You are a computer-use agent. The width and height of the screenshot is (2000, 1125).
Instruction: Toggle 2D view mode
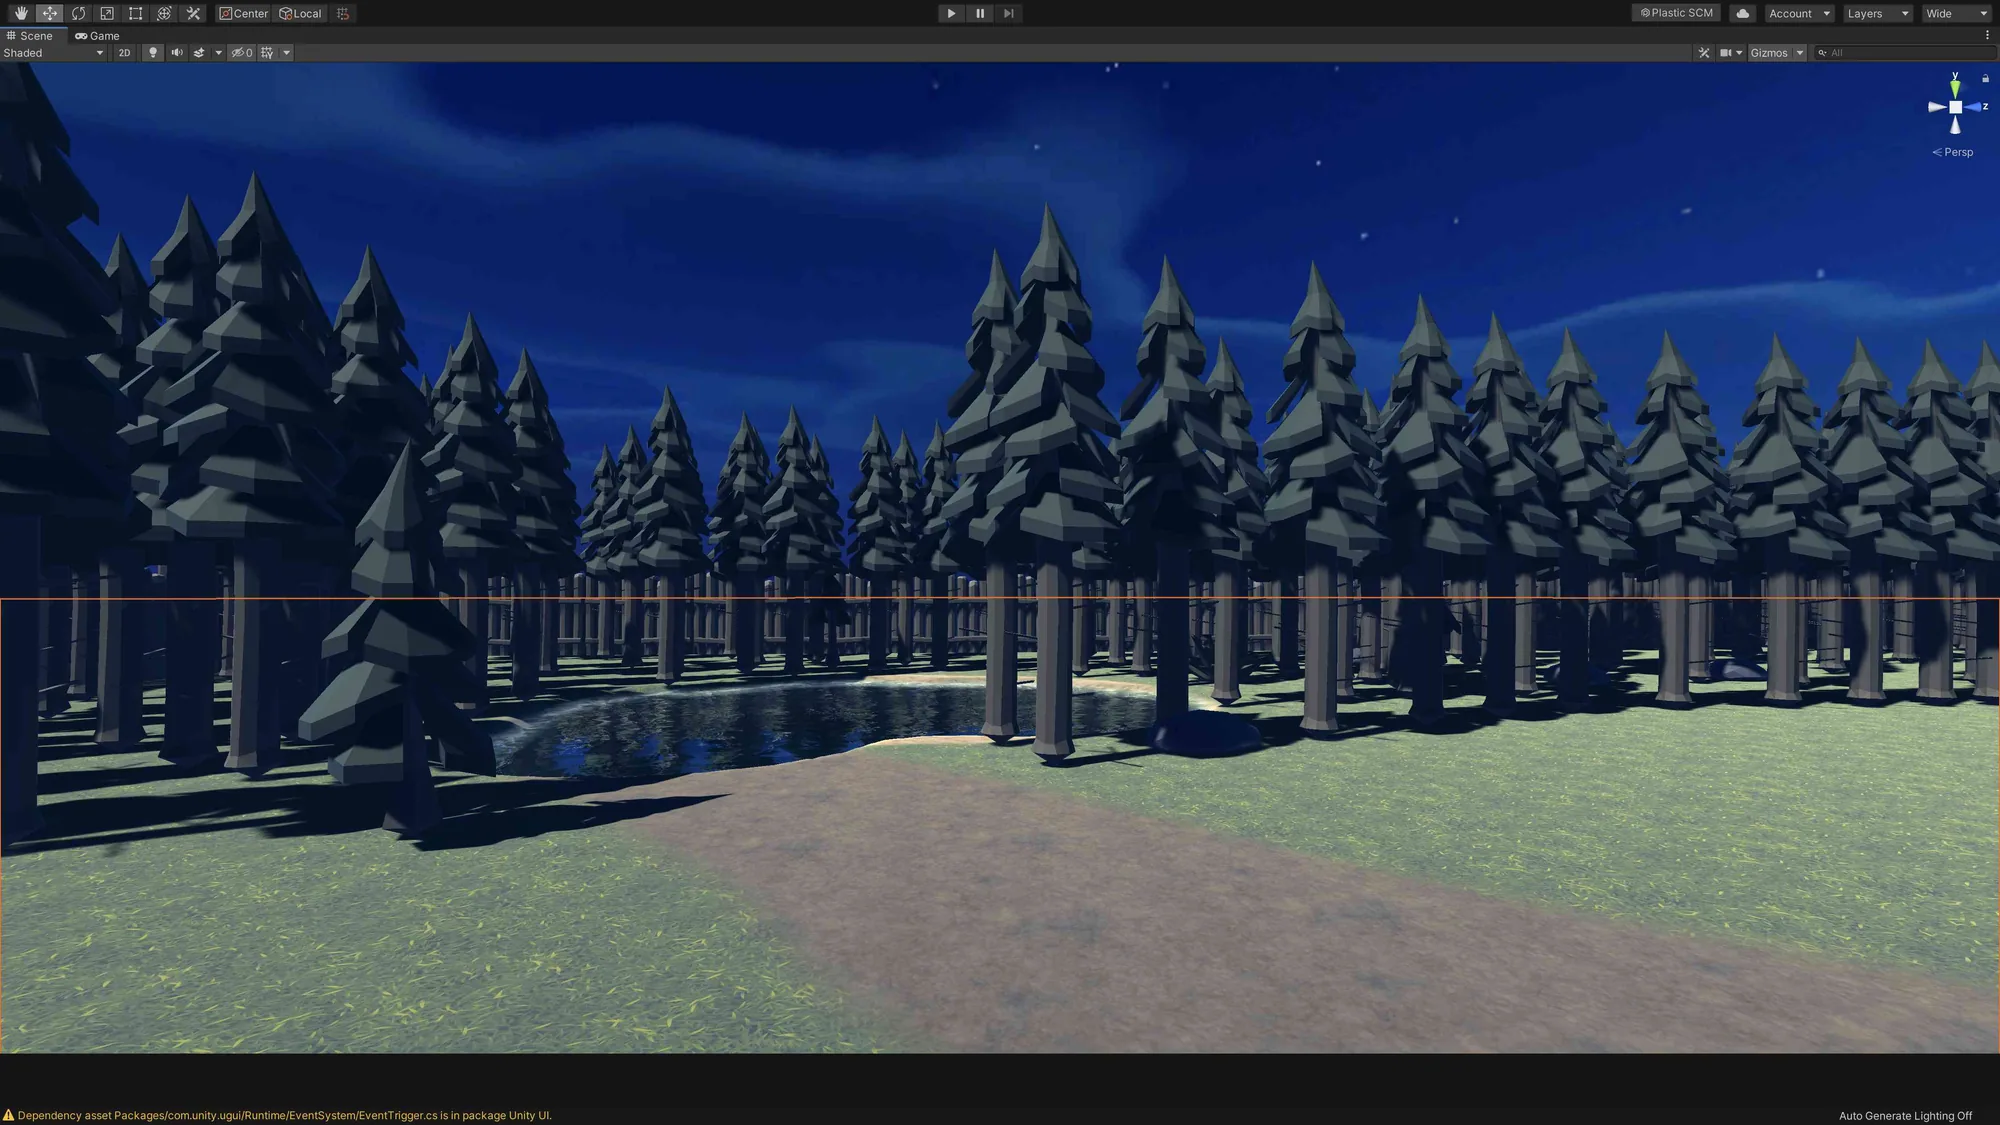(x=124, y=53)
